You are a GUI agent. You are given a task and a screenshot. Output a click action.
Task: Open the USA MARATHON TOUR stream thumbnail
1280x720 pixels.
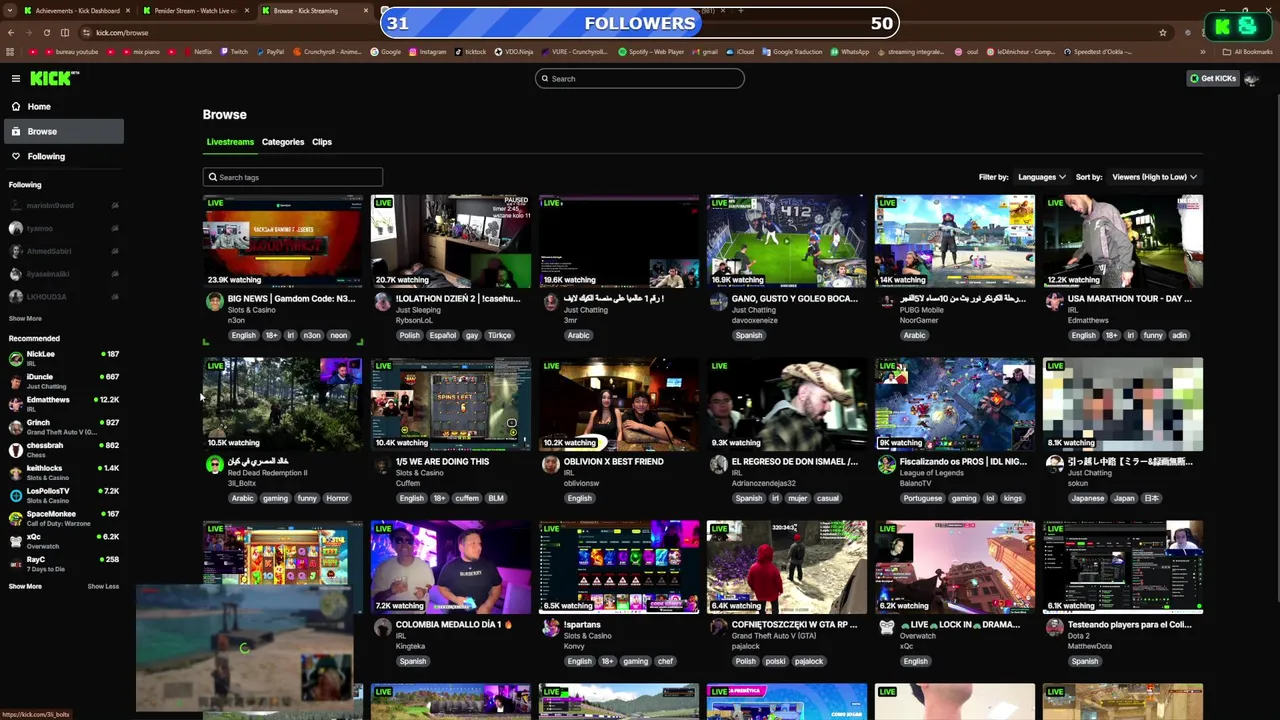click(1123, 241)
